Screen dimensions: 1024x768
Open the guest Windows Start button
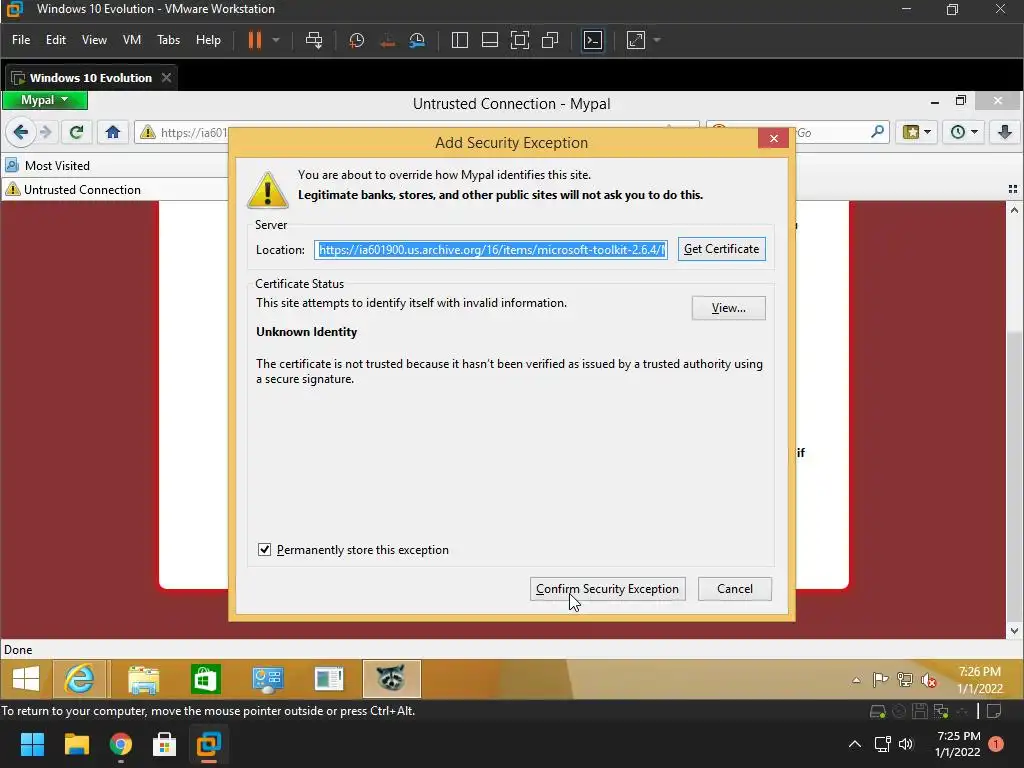[x=25, y=679]
